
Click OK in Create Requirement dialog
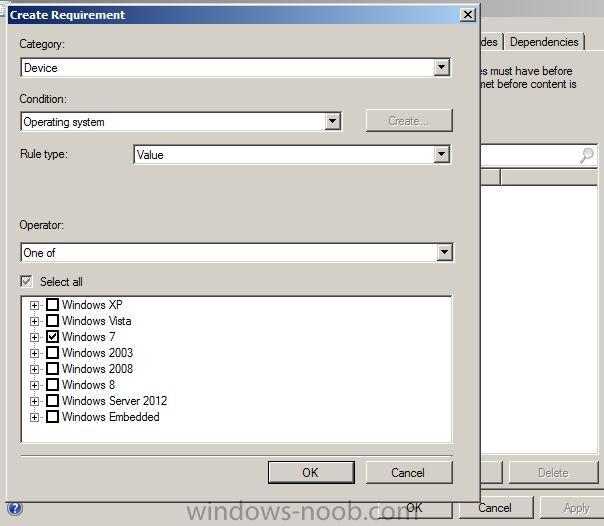coord(311,472)
